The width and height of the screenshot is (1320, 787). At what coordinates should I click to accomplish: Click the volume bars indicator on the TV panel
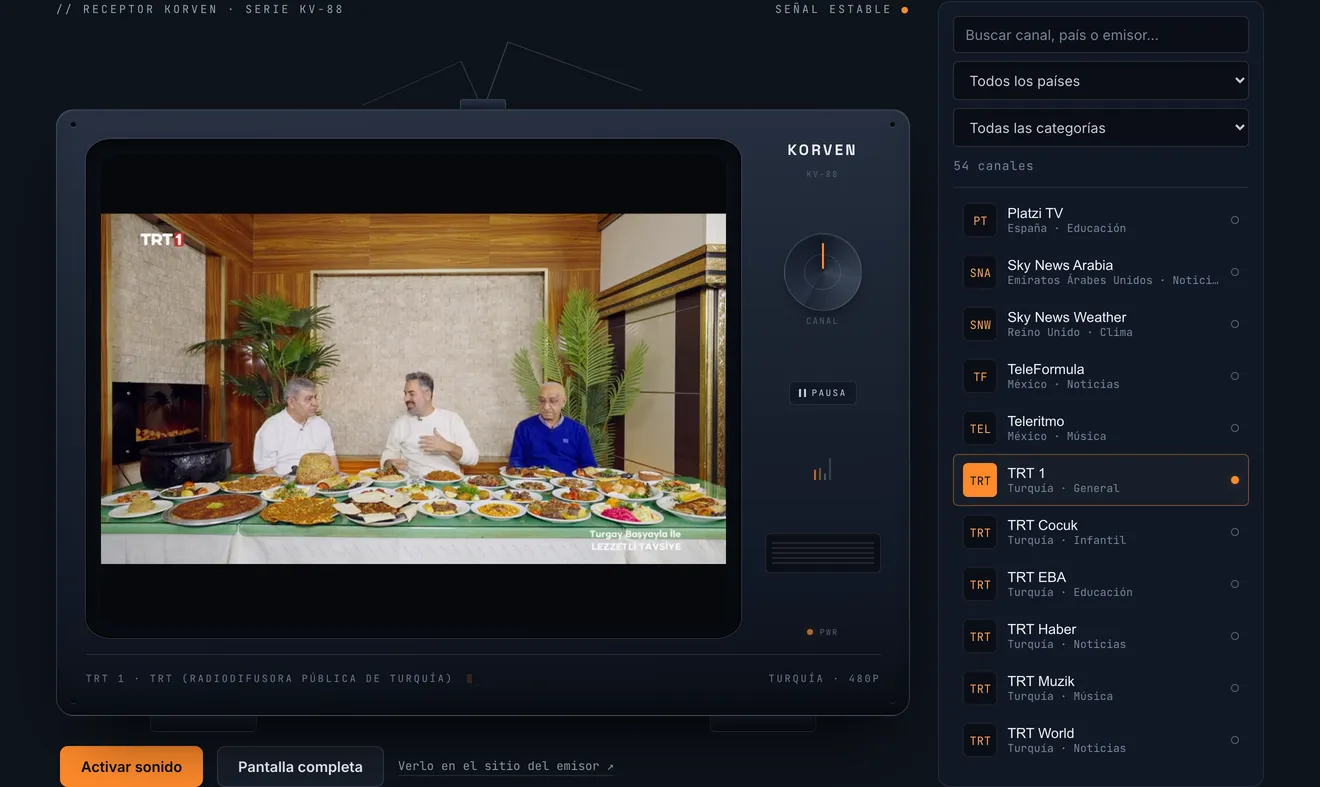tap(822, 470)
